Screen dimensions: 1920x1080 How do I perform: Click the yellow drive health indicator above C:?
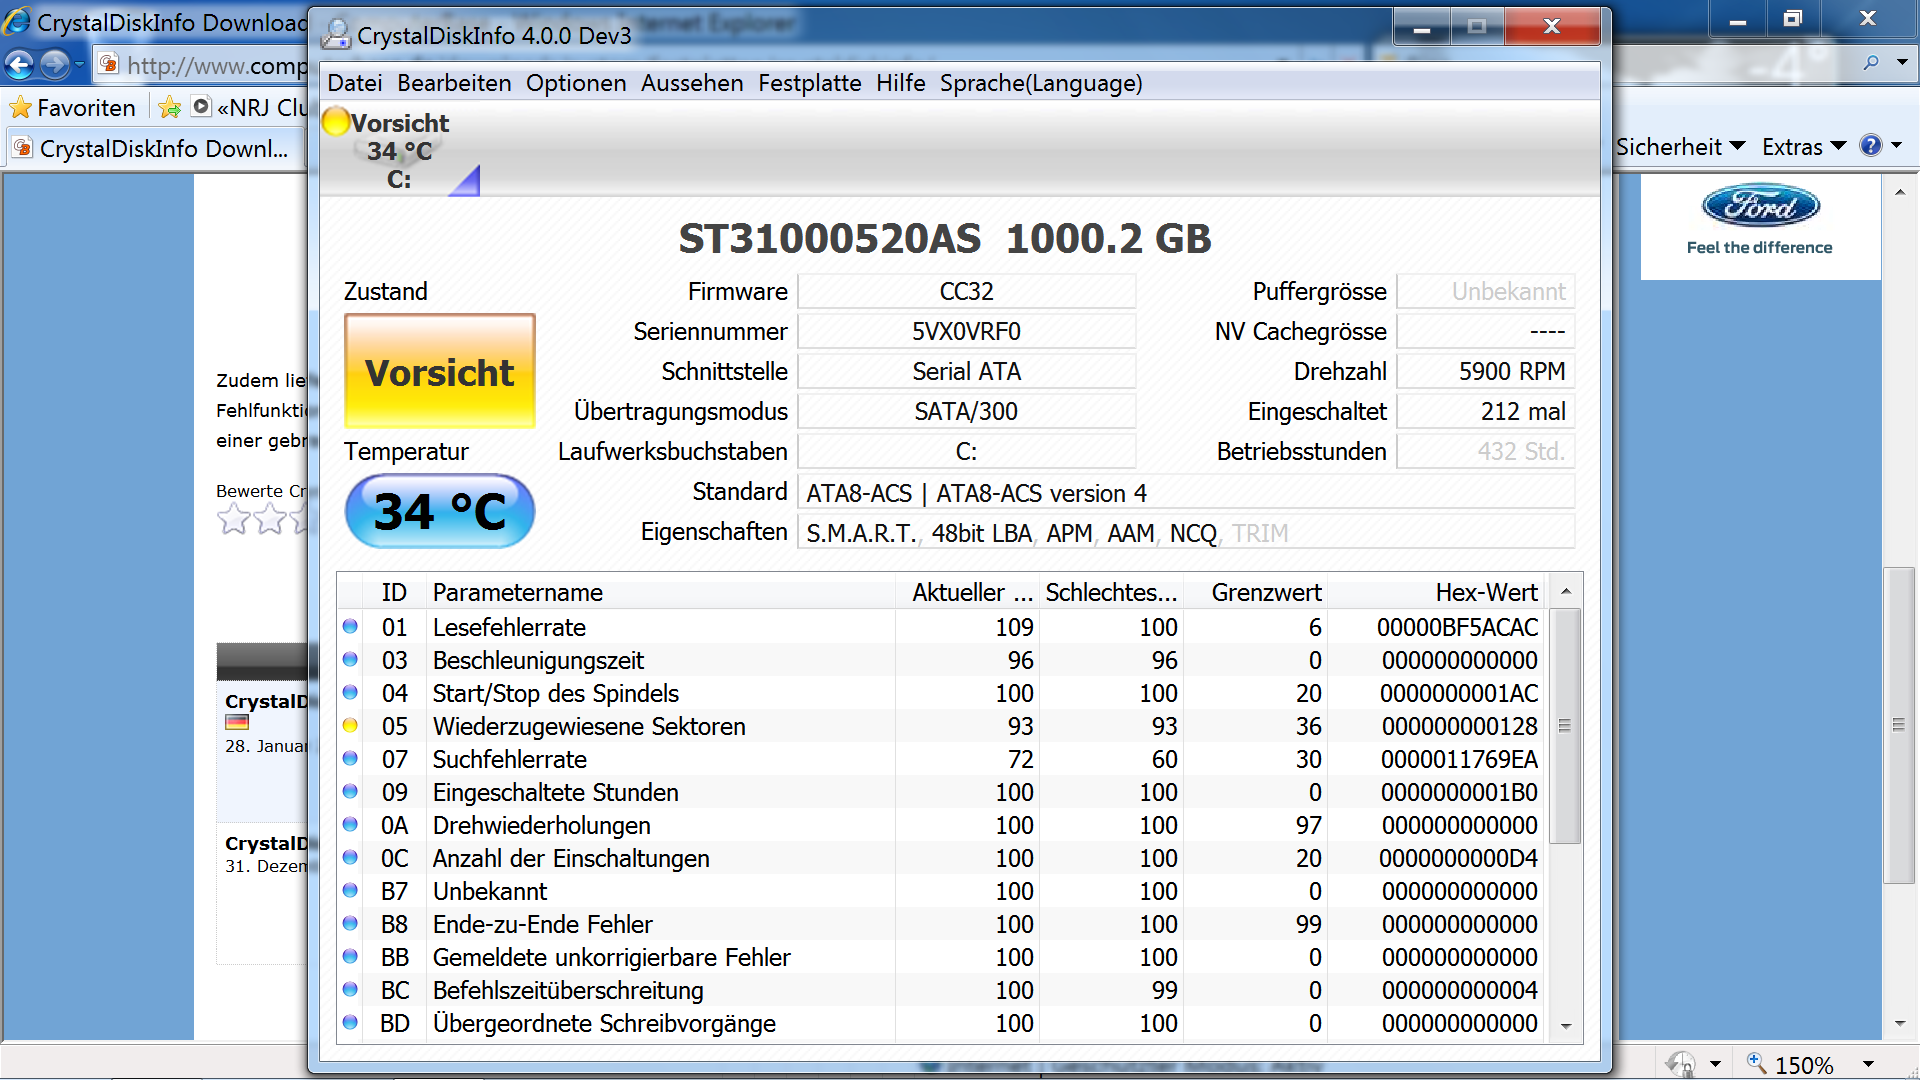(x=336, y=122)
